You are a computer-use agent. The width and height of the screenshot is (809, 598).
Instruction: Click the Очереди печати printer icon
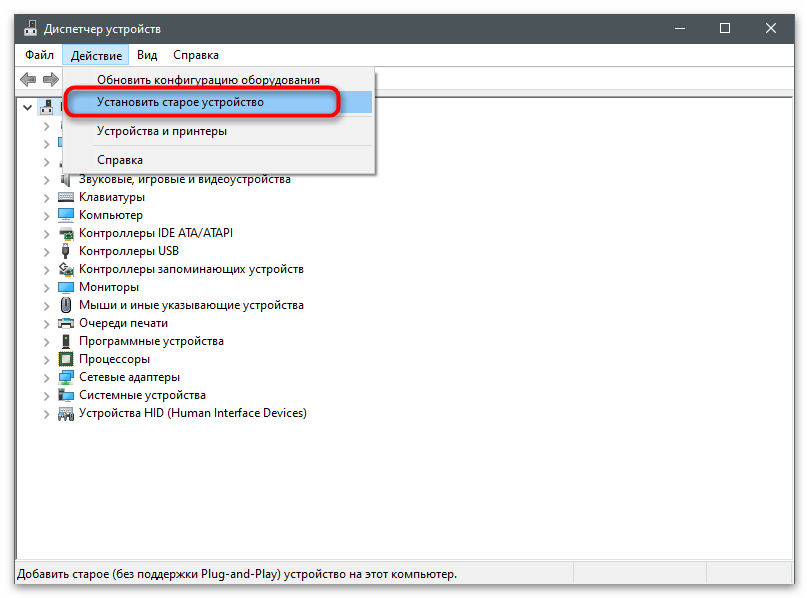(66, 323)
